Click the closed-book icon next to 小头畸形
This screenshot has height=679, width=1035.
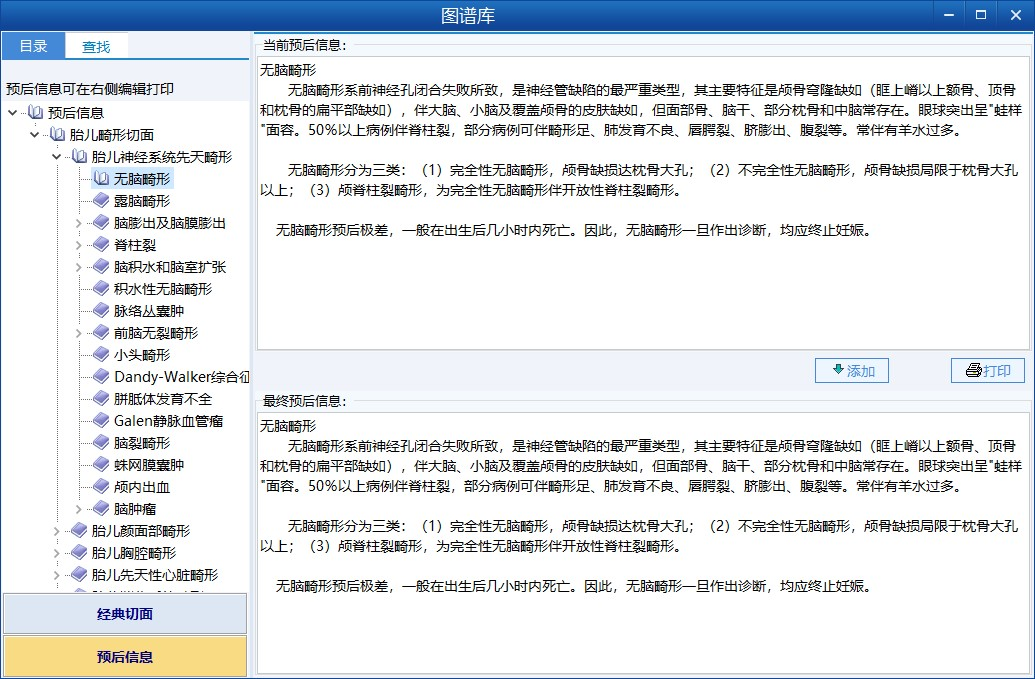tap(101, 355)
